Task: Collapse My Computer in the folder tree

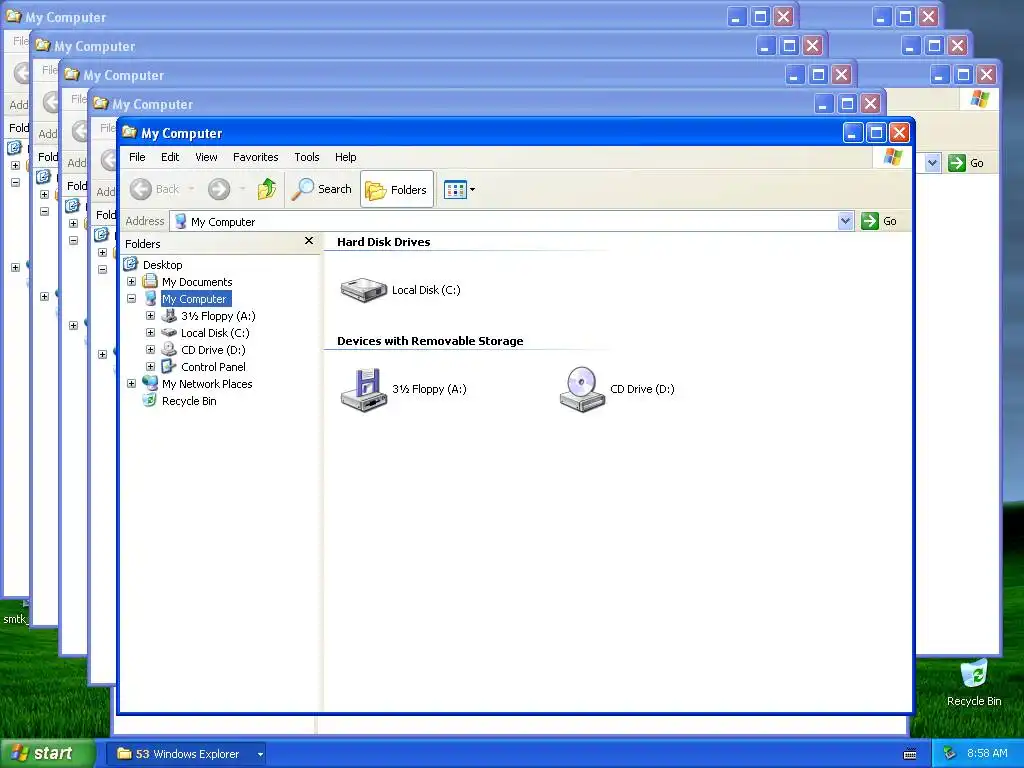Action: pos(131,298)
